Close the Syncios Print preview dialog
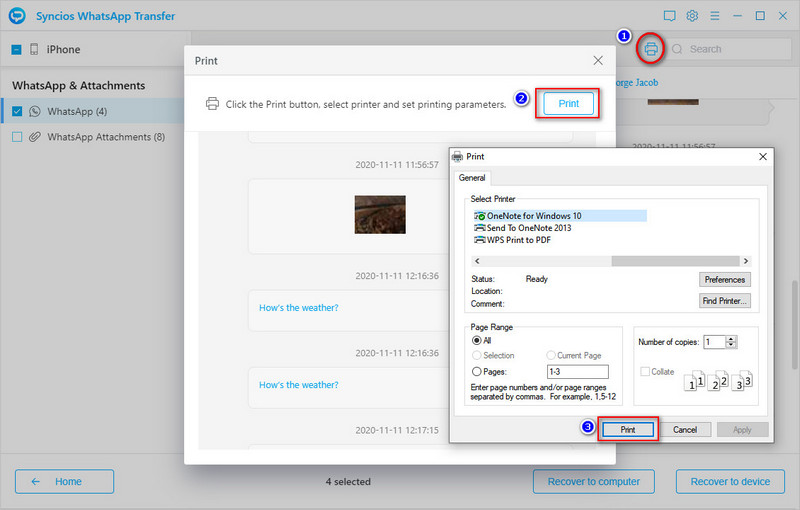Image resolution: width=800 pixels, height=510 pixels. click(x=598, y=60)
